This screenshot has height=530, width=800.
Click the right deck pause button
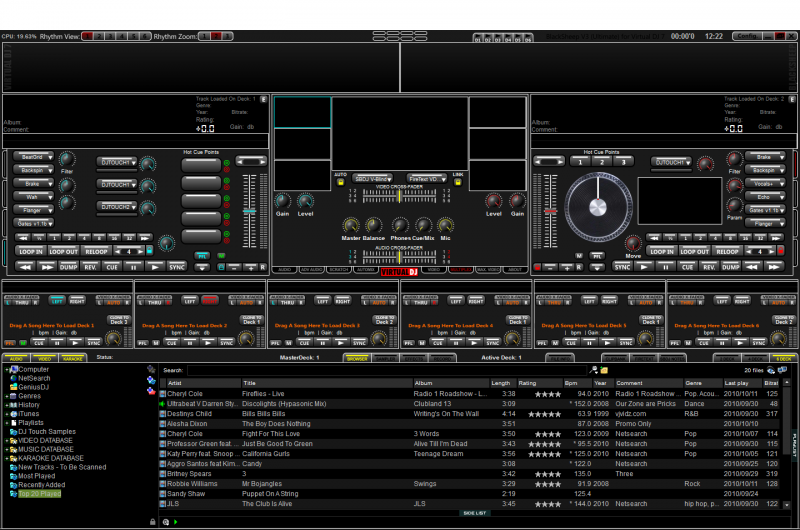tap(665, 267)
